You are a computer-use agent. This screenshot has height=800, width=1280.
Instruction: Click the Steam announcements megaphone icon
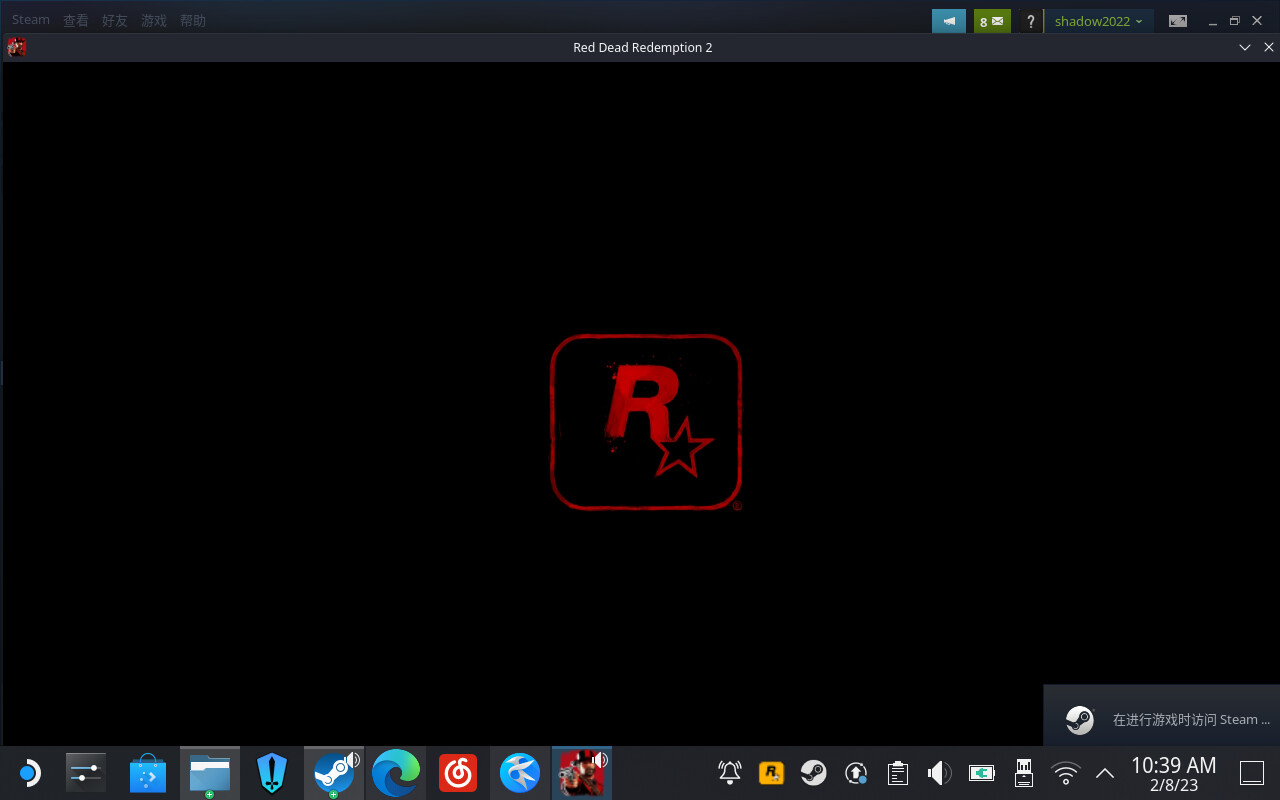coord(949,21)
